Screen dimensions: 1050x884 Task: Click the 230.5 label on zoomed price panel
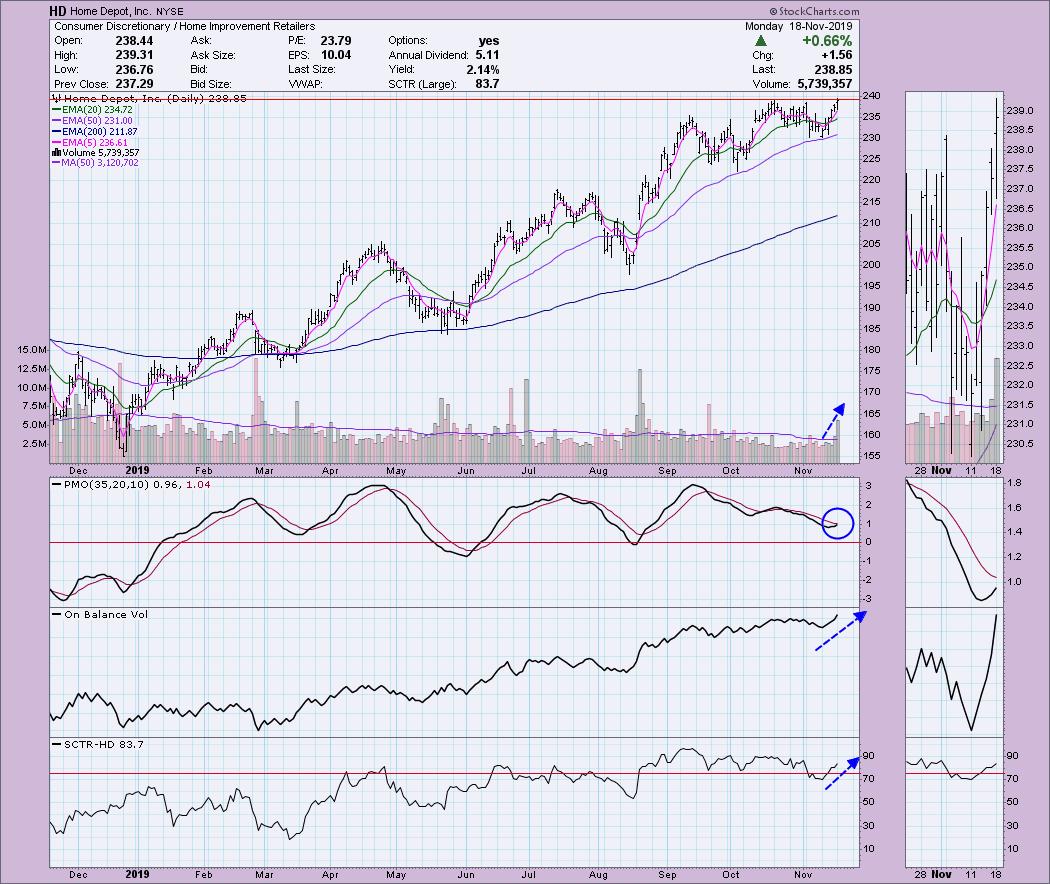pos(1019,443)
